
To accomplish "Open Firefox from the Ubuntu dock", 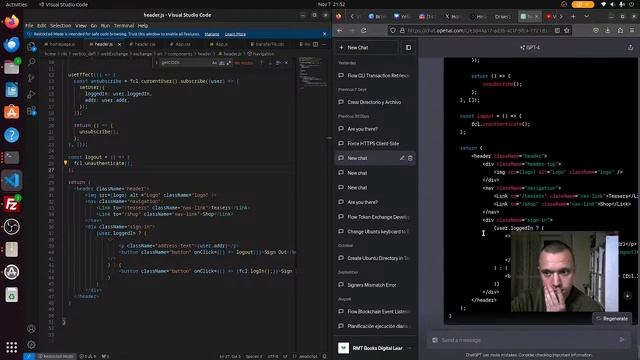I will (11, 21).
